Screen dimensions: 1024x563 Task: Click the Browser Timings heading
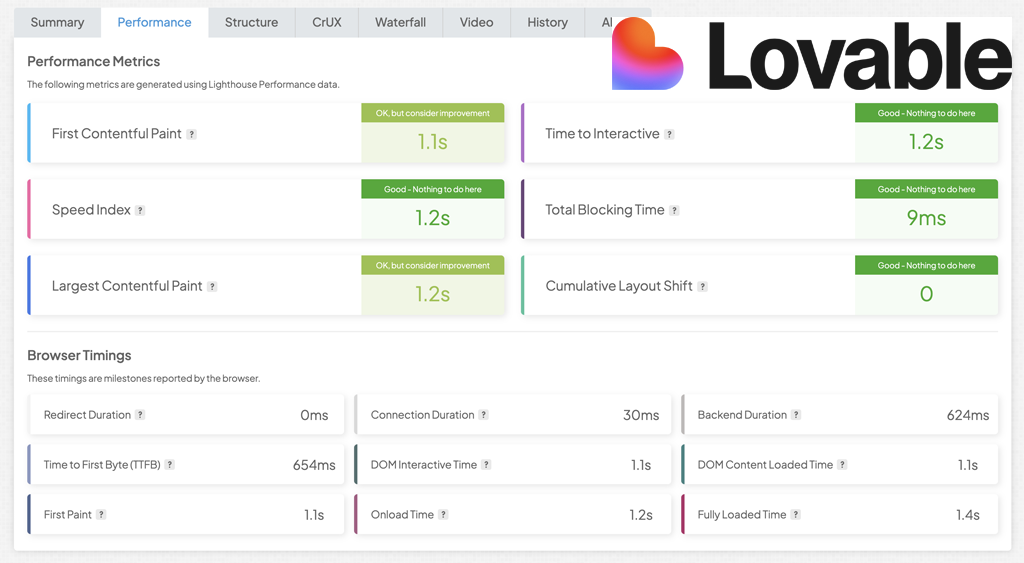[79, 355]
